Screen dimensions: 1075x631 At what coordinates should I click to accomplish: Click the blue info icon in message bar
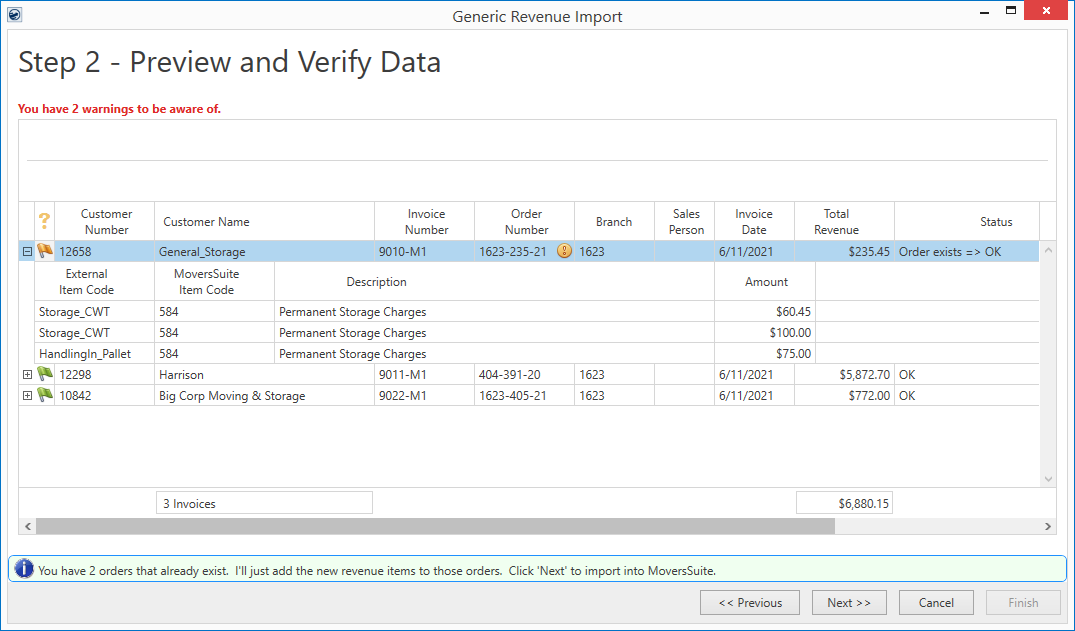click(23, 570)
